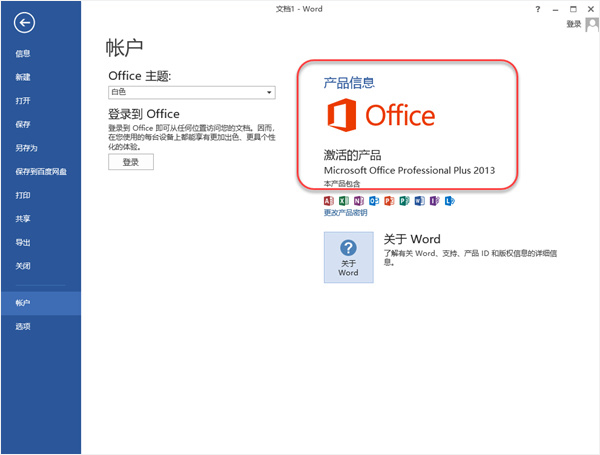Open the 打印 page
This screenshot has width=600, height=455.
[x=23, y=195]
